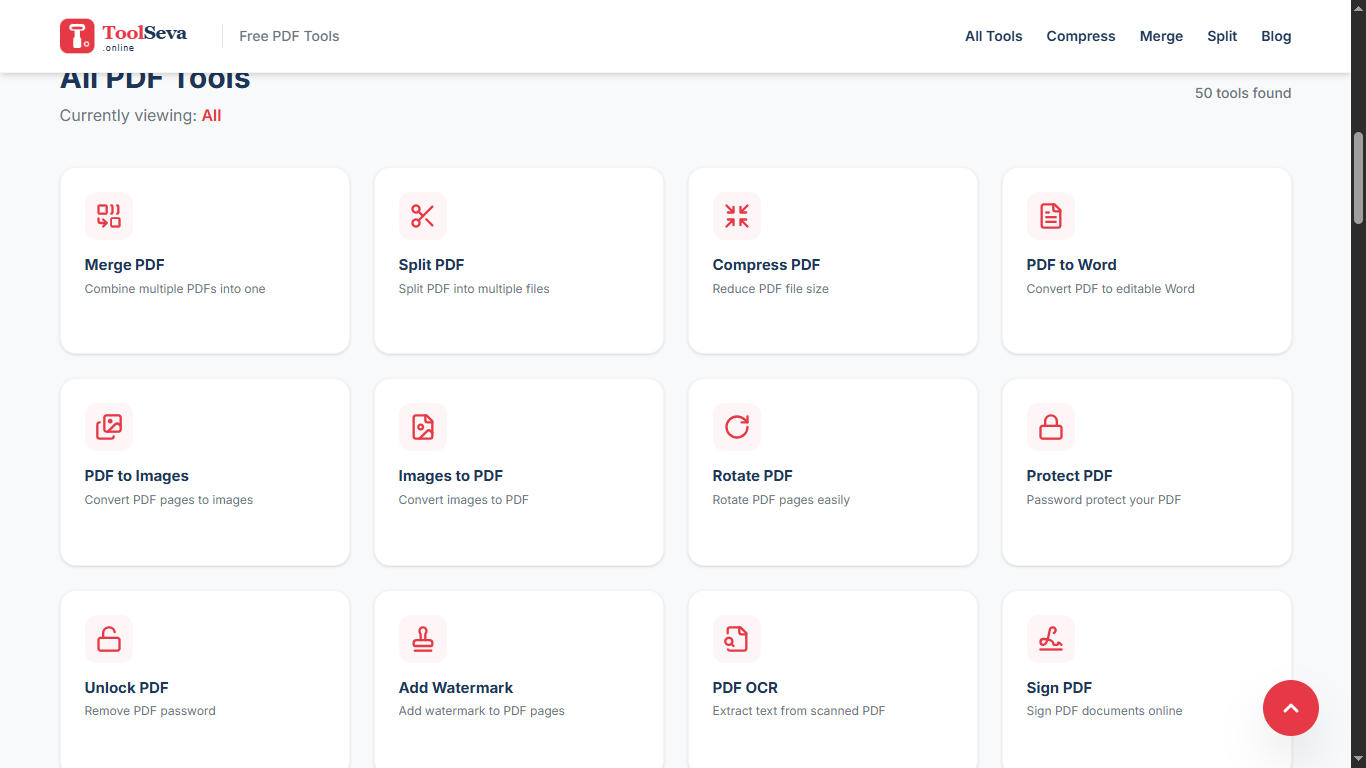
Task: Open the PDF to Word title
Action: (1072, 265)
